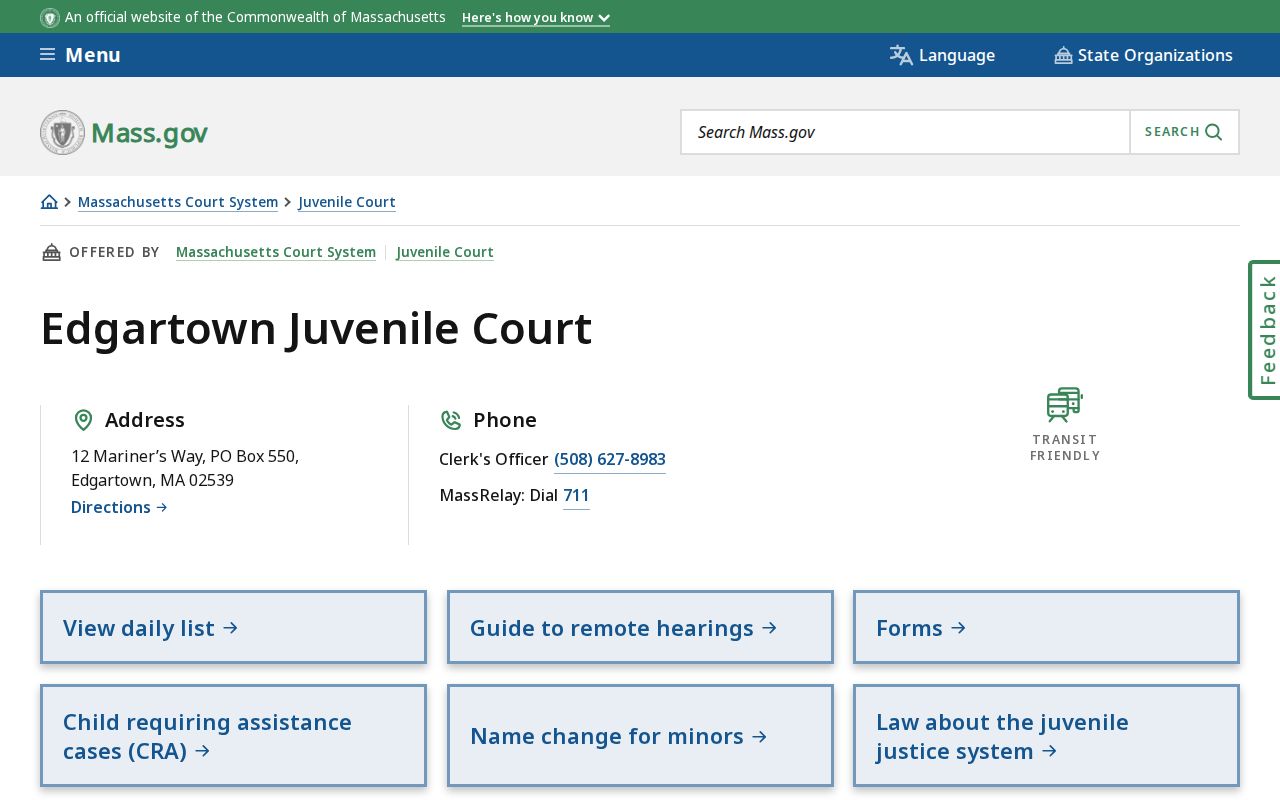Call Clerk's Officer number (508) 627-8983
Image resolution: width=1280 pixels, height=800 pixels.
point(610,459)
